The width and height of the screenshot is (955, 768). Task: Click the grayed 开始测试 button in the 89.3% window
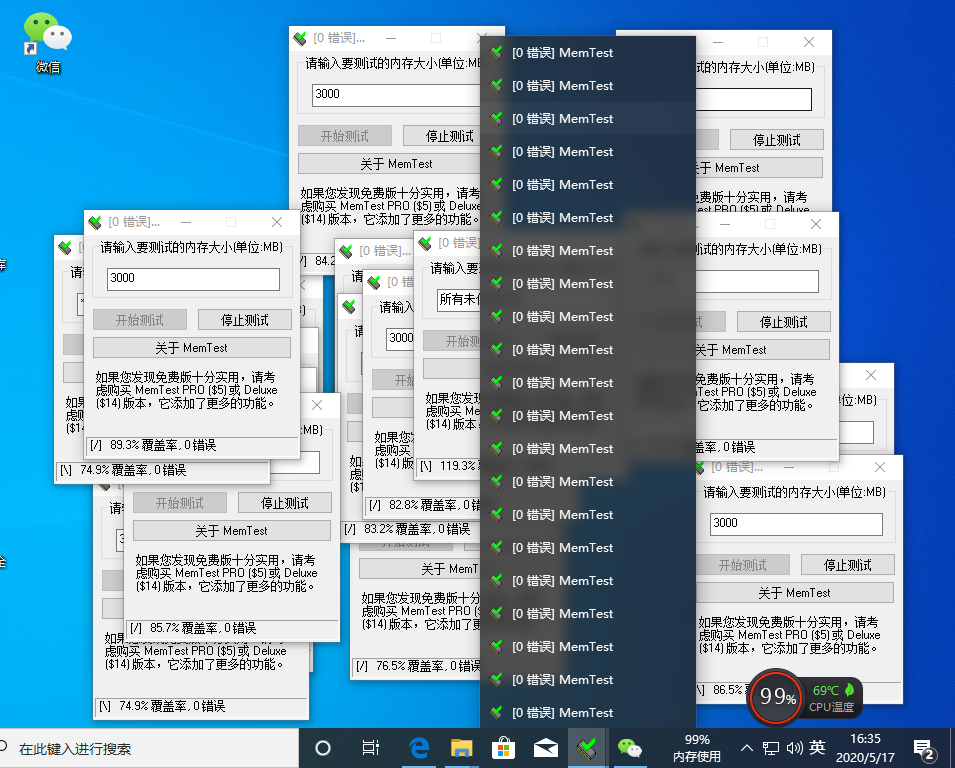click(139, 320)
